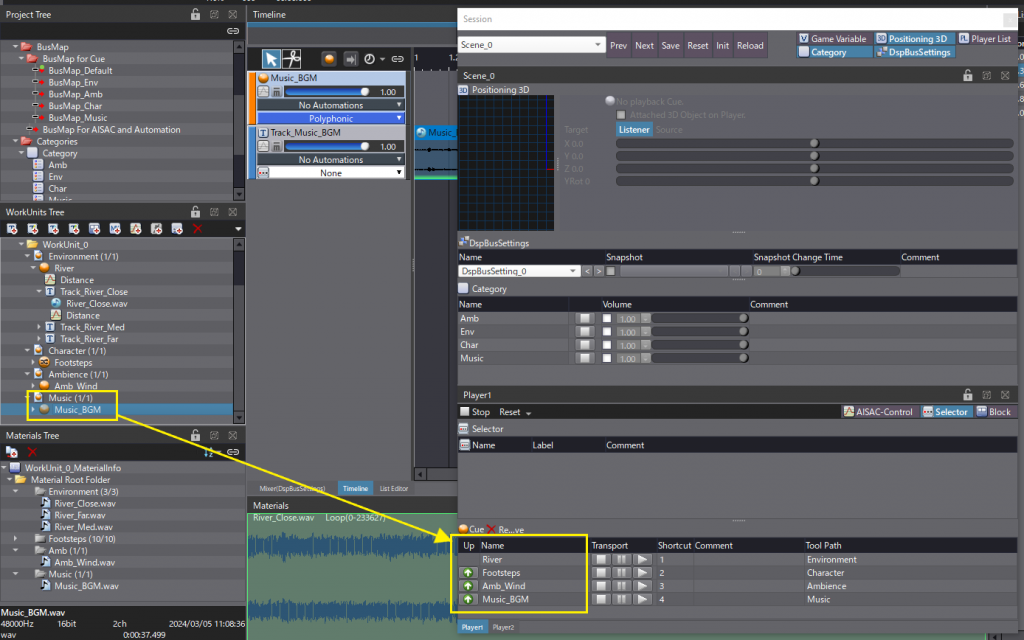Click the orange cue sphere icon in the toolbar
Viewport: 1024px width, 640px height.
pos(329,60)
